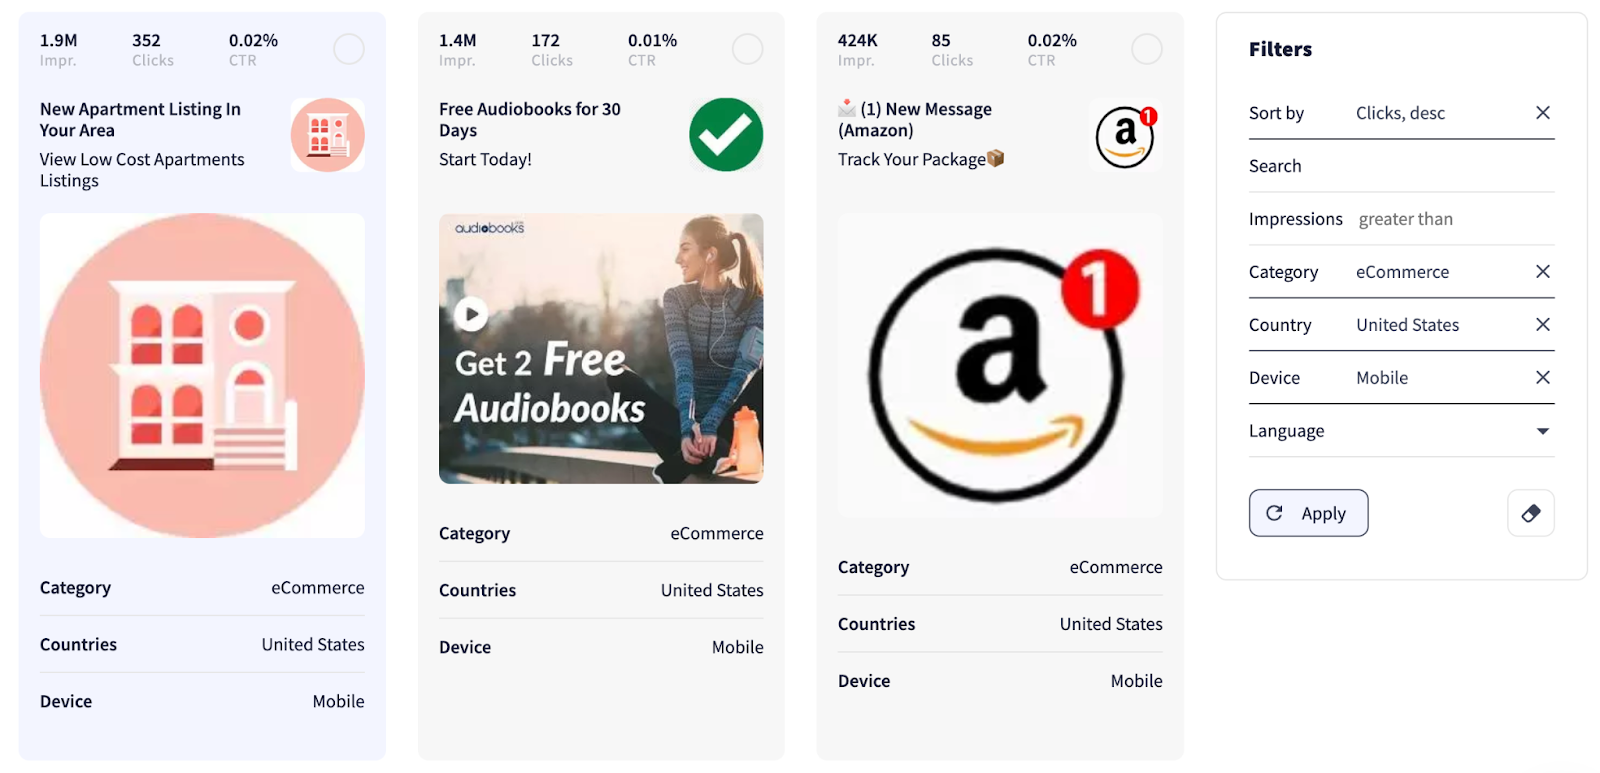The image size is (1600, 773).
Task: Click the small apartment building icon
Action: coord(327,135)
